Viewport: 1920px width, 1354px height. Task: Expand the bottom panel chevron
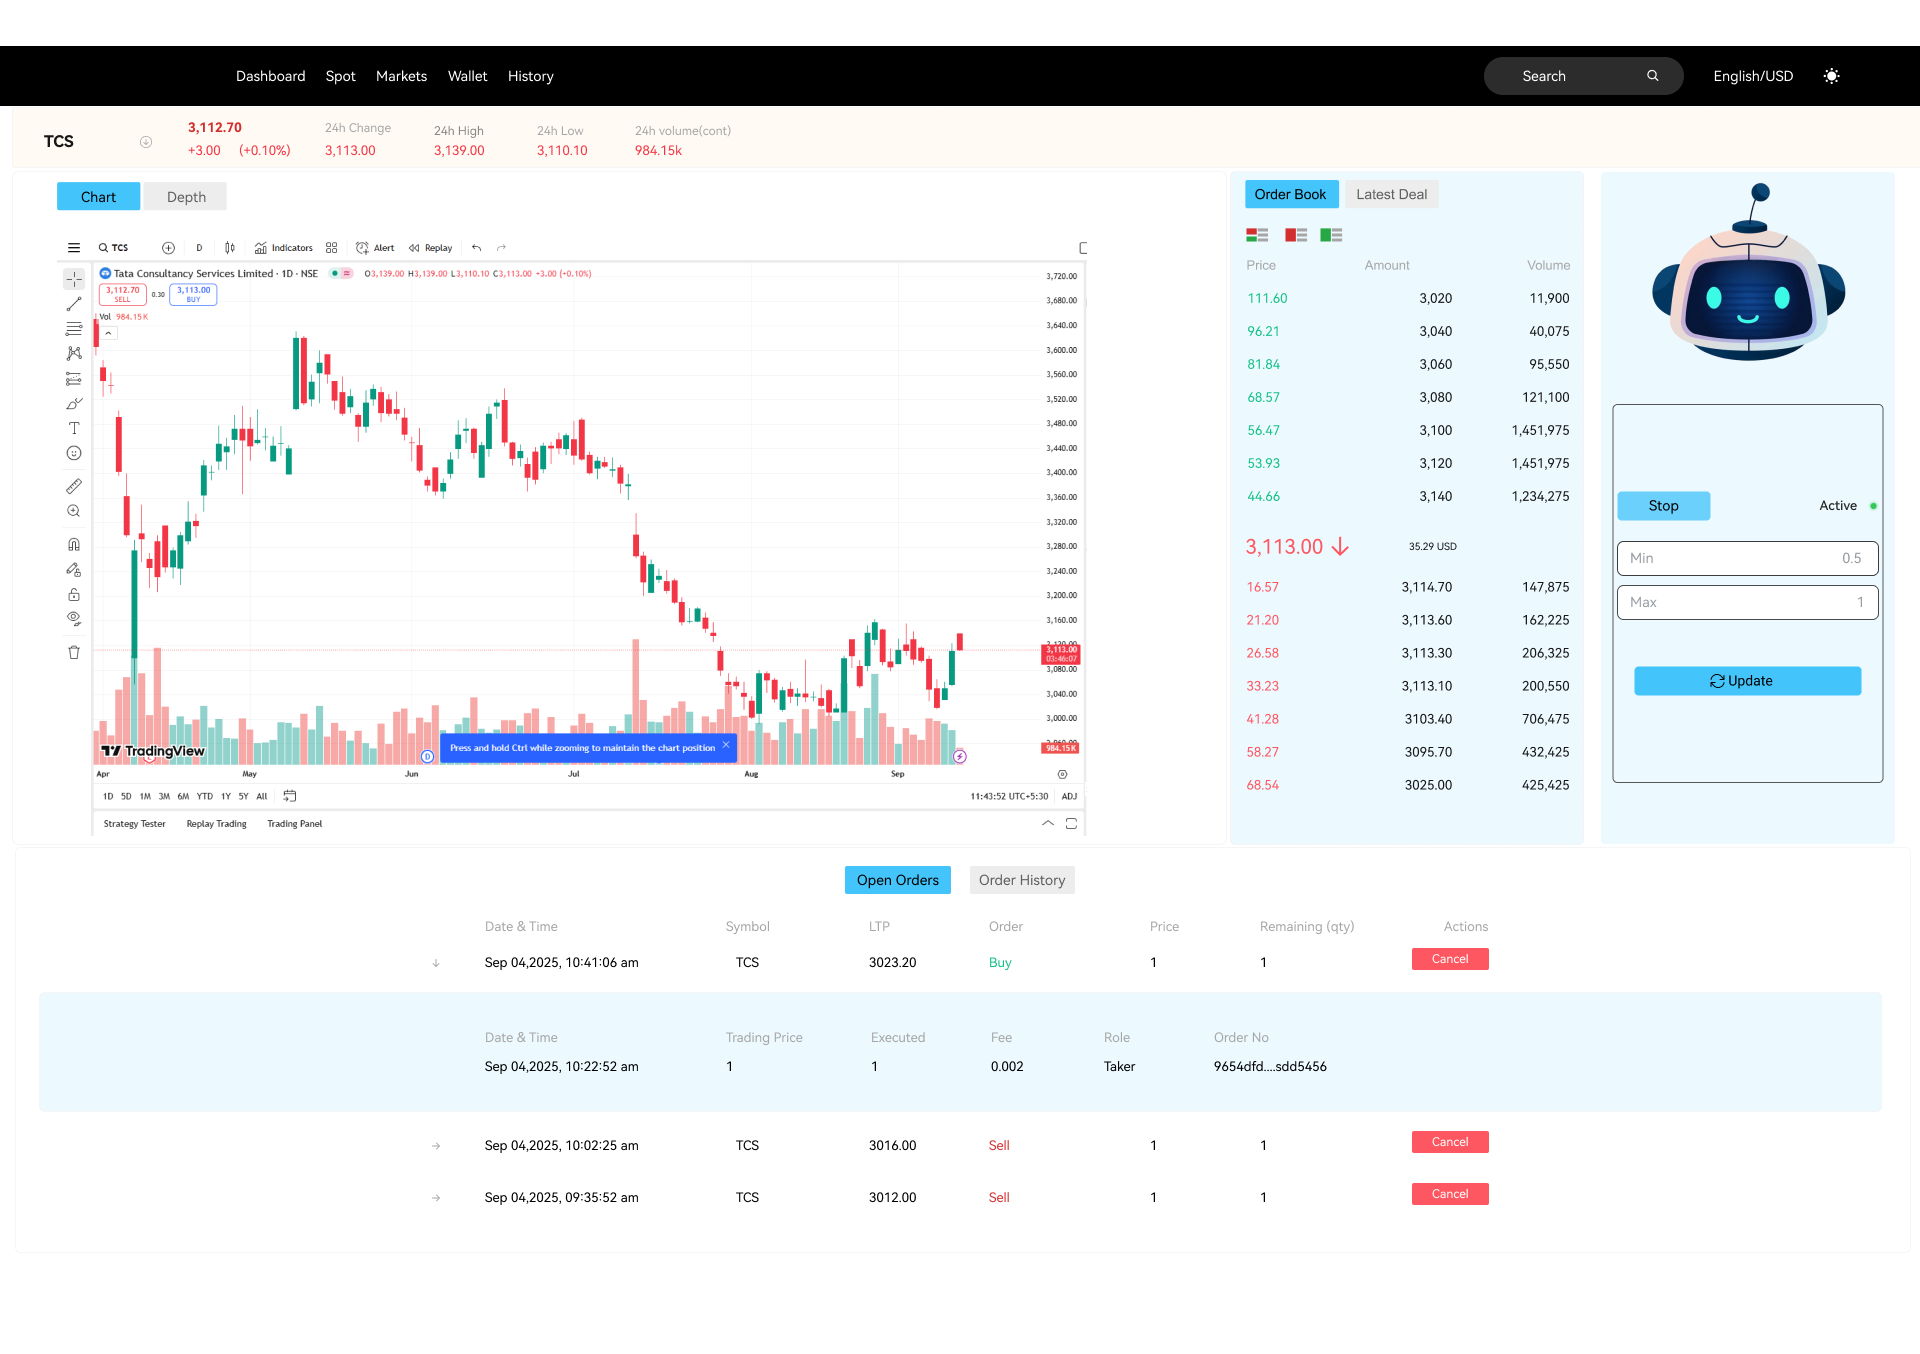tap(1047, 823)
